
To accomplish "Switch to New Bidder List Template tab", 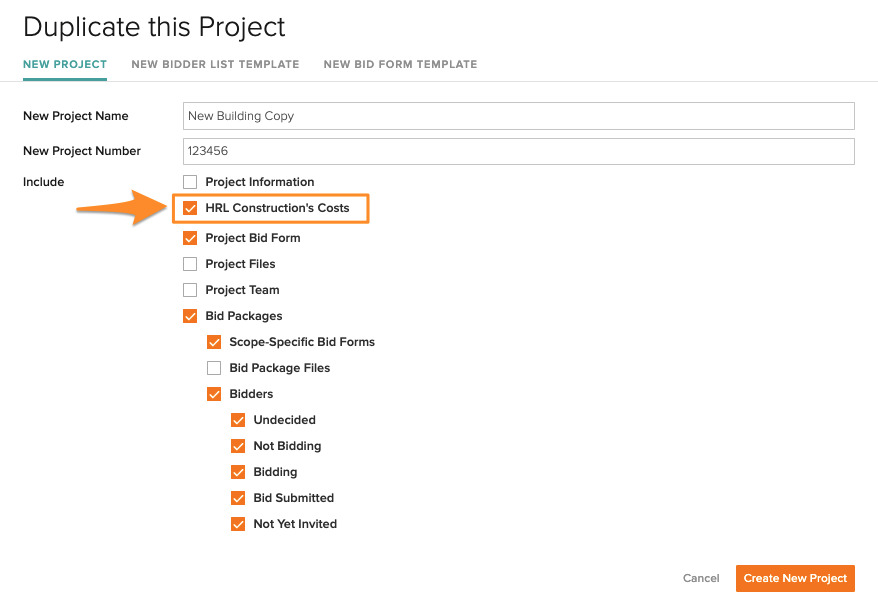I will coord(215,64).
